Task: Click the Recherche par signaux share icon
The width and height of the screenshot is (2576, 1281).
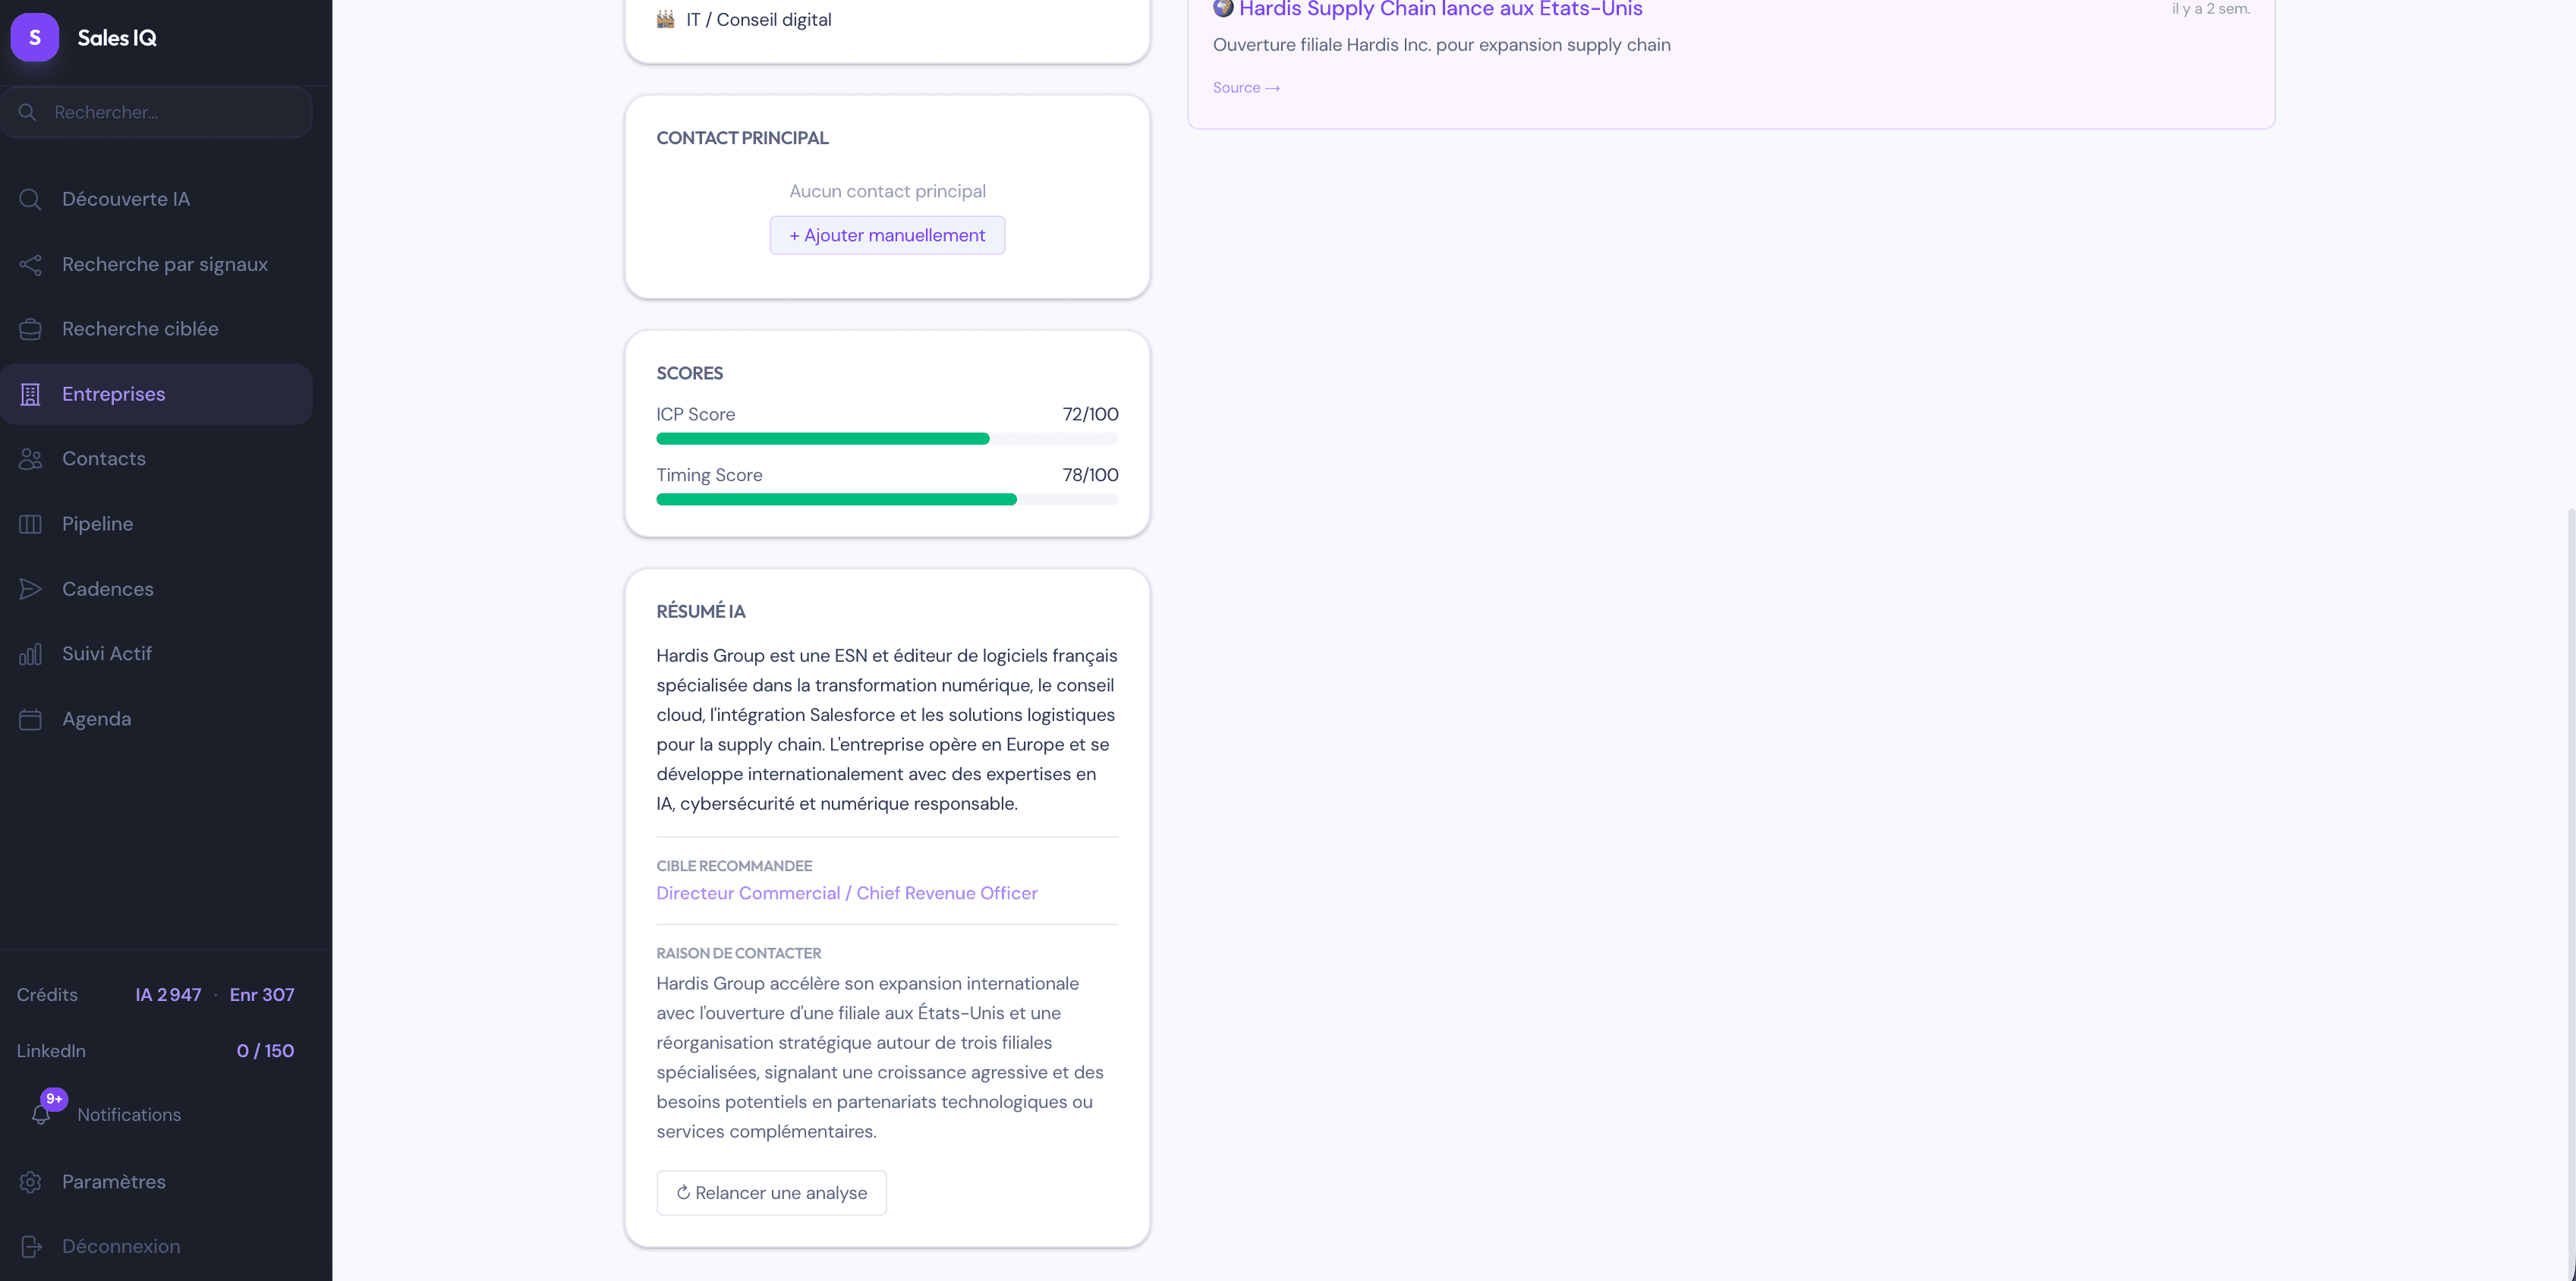Action: tap(30, 264)
